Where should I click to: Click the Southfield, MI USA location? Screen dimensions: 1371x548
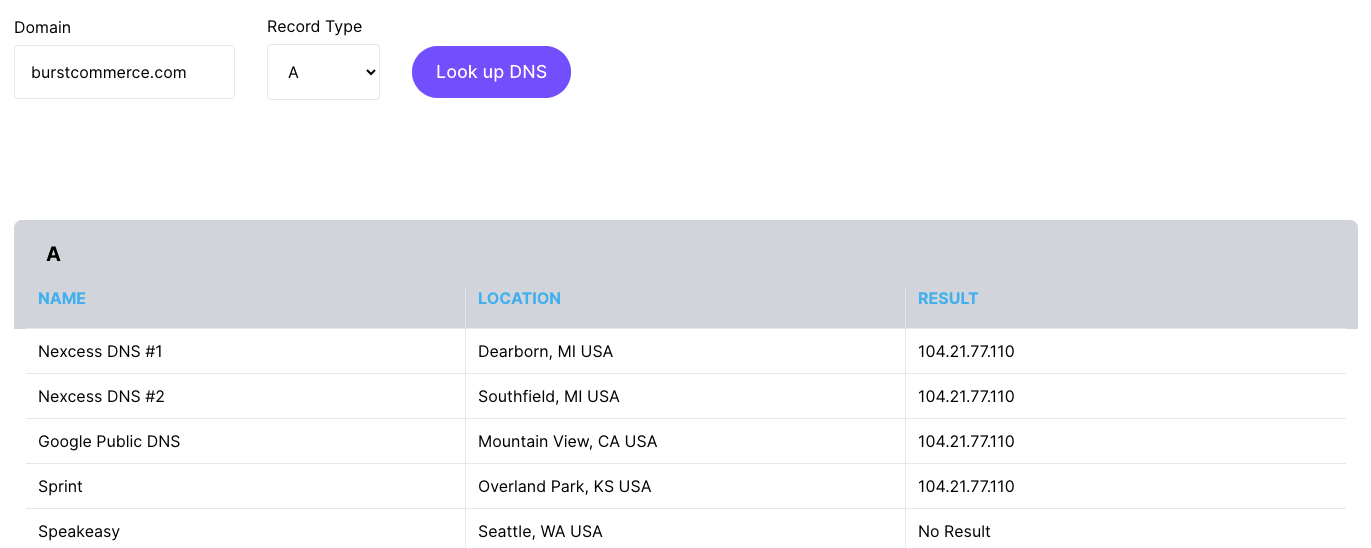pos(549,396)
